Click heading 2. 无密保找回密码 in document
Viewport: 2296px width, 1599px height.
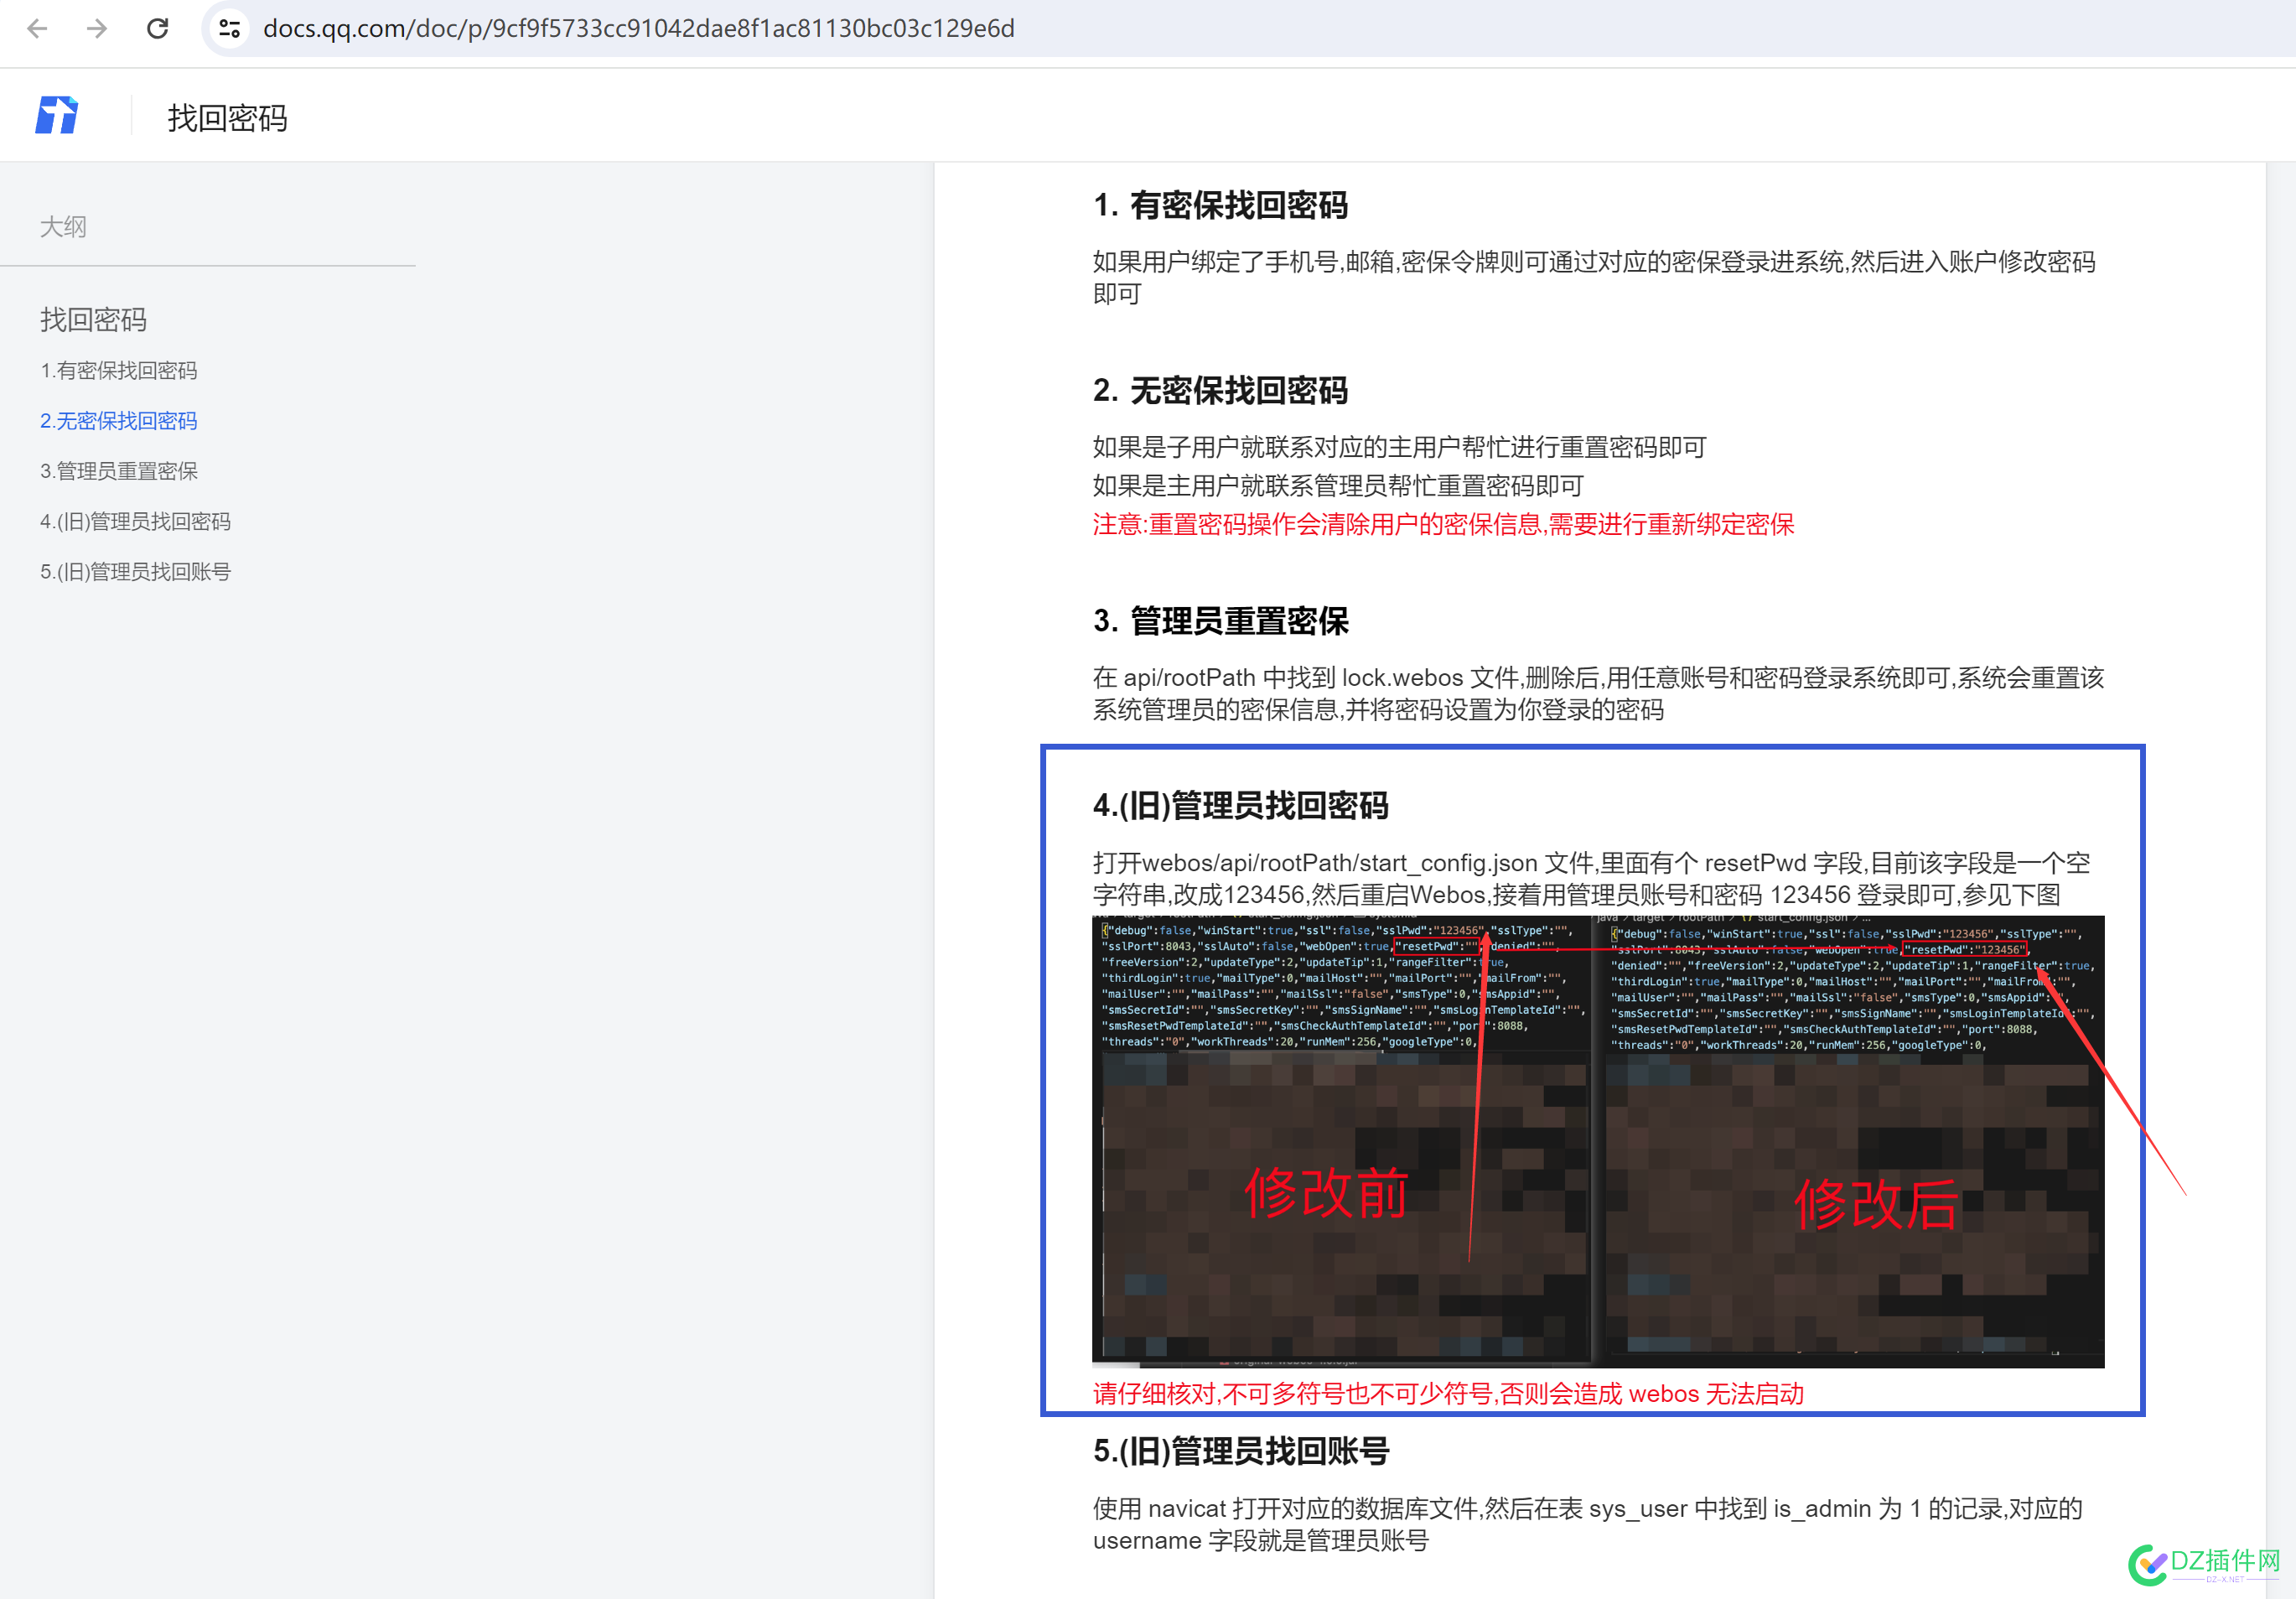coord(1220,391)
